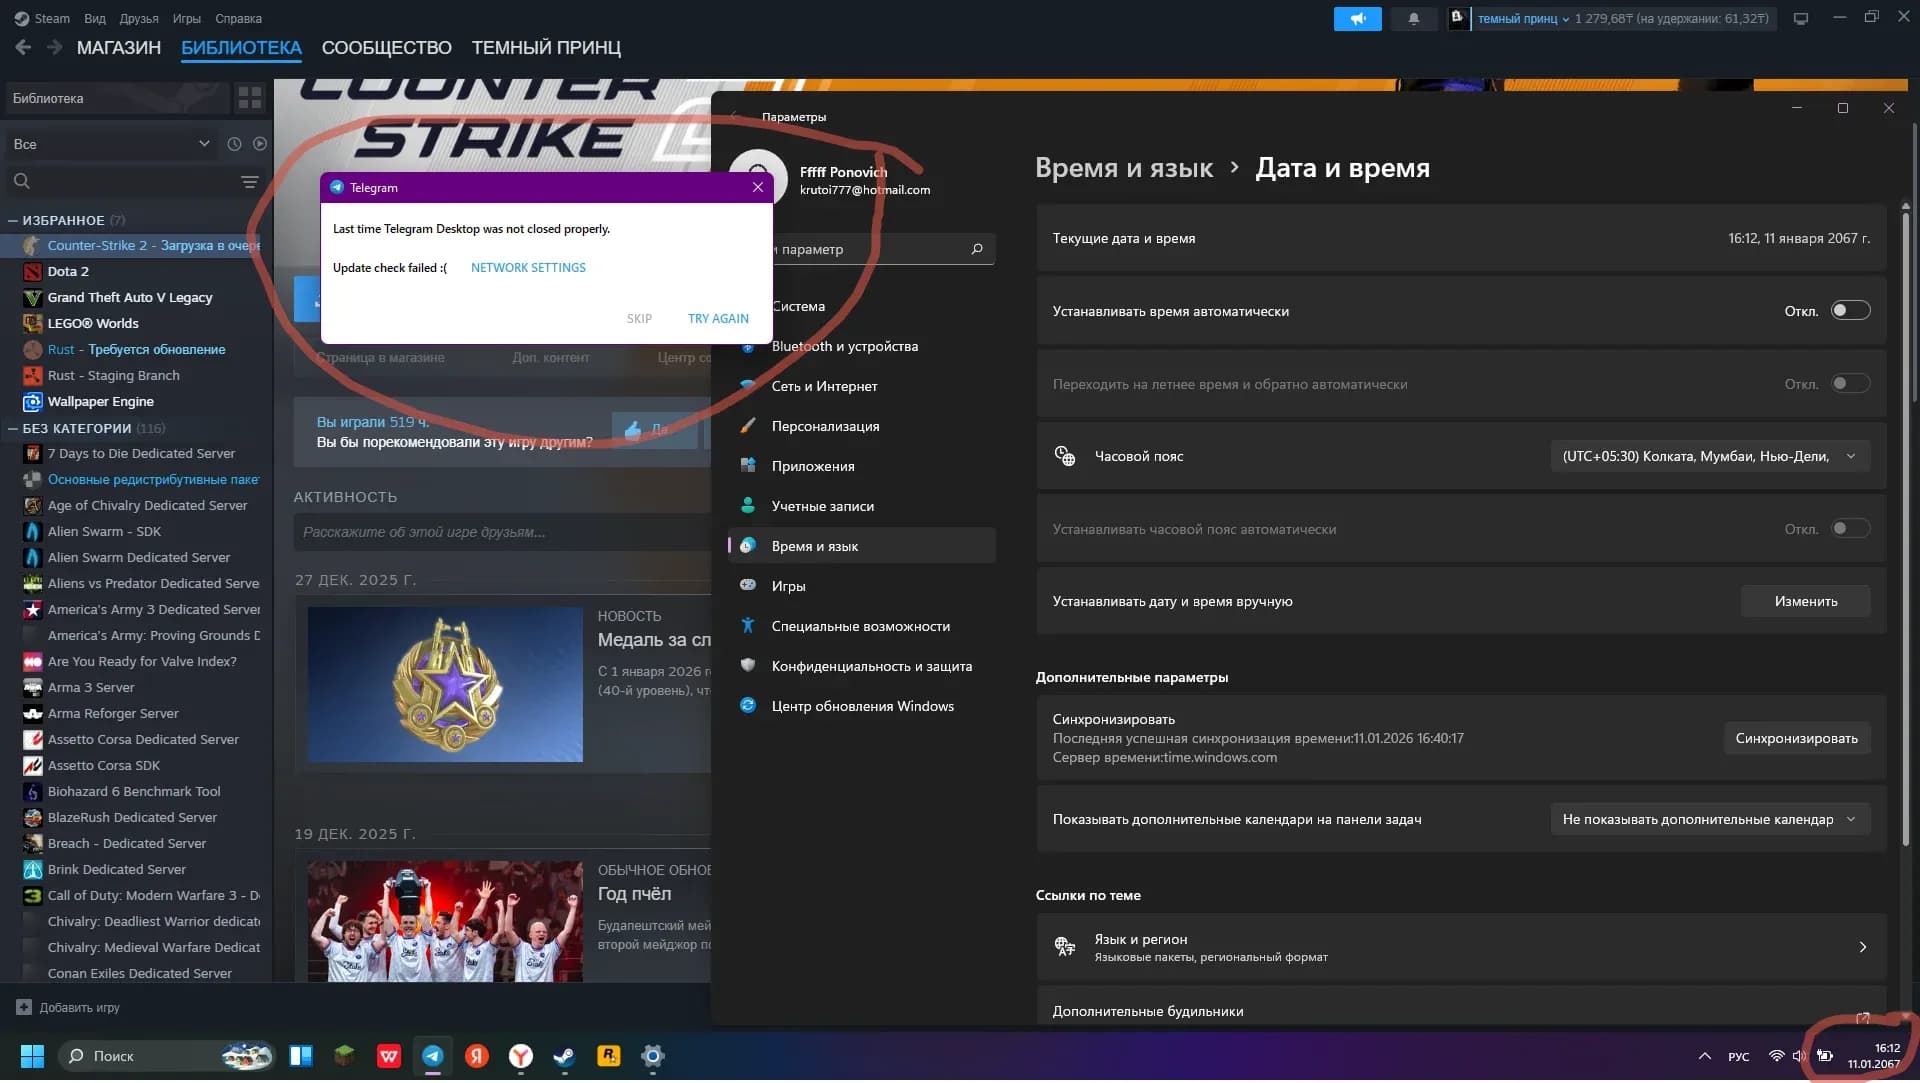This screenshot has height=1083, width=1920.
Task: Click the library search magnifier icon
Action: [x=22, y=181]
